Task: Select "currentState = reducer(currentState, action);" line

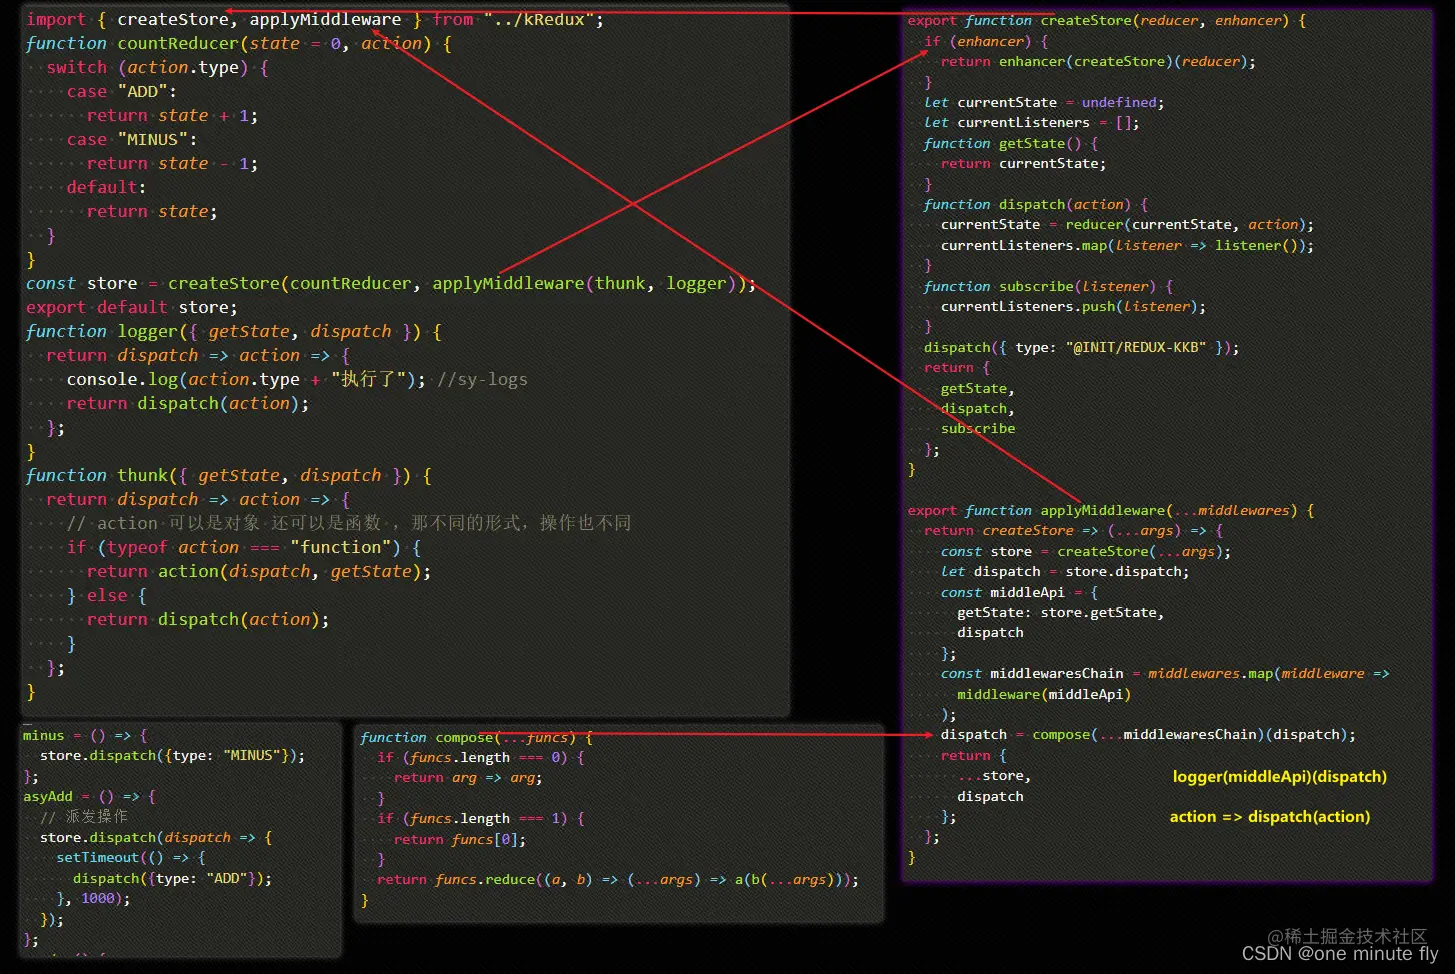Action: pyautogui.click(x=1127, y=224)
